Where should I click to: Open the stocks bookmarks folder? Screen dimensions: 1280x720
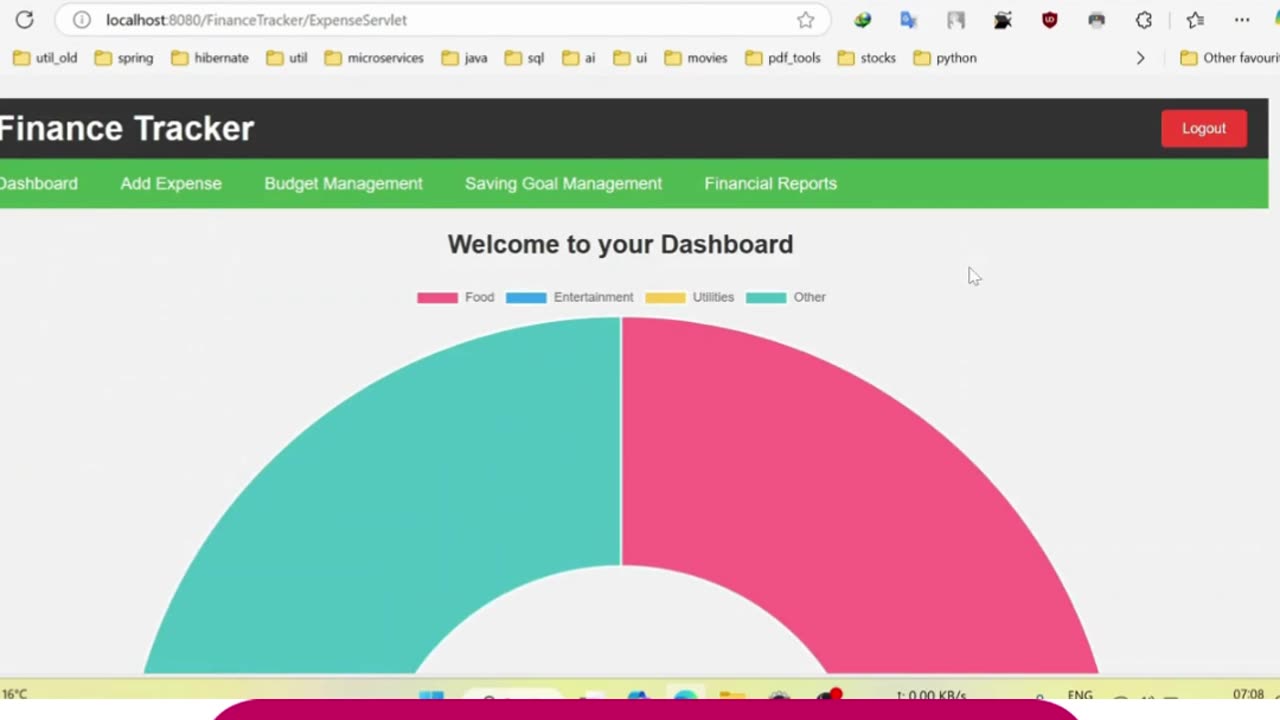coord(867,58)
